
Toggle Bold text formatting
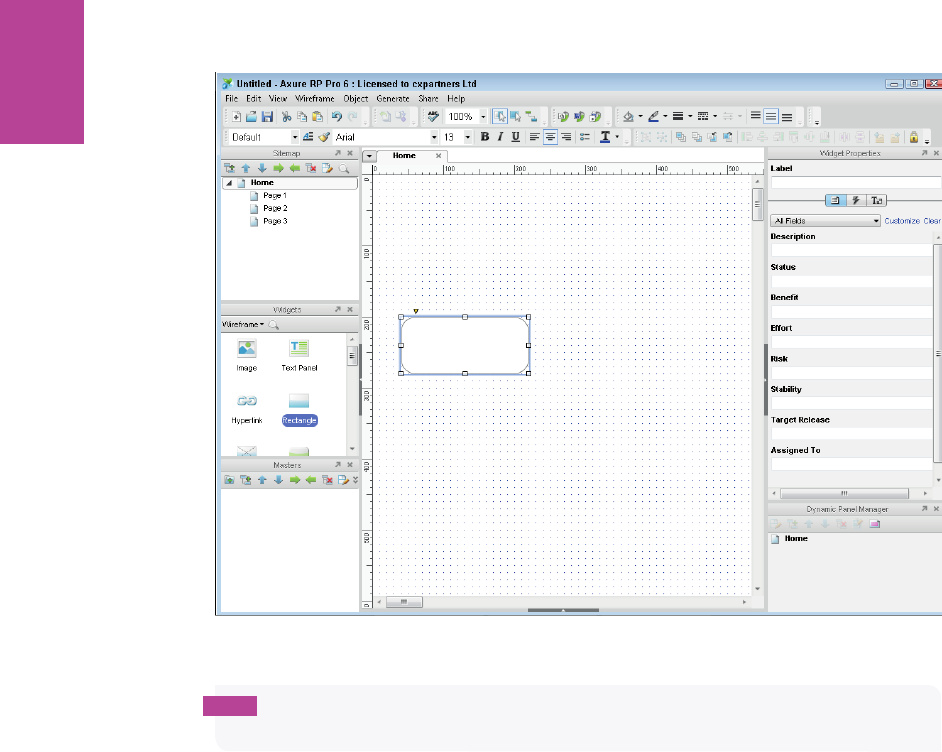point(484,137)
